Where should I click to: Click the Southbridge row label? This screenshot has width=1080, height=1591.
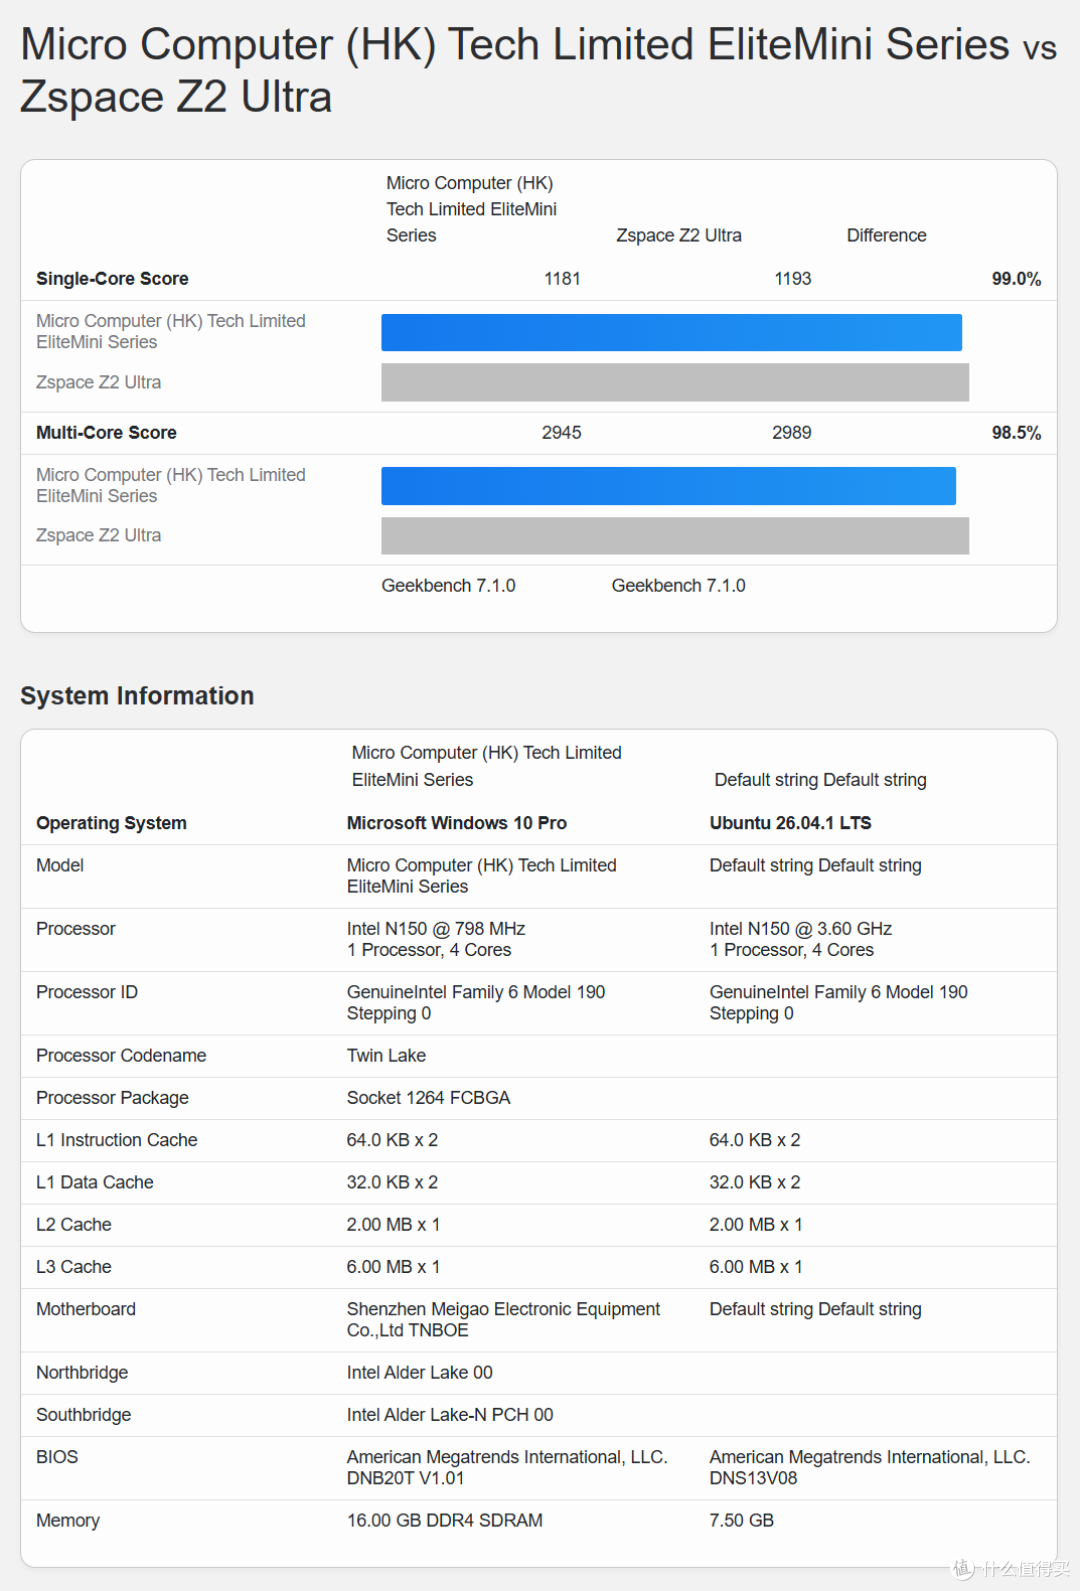pos(84,1415)
